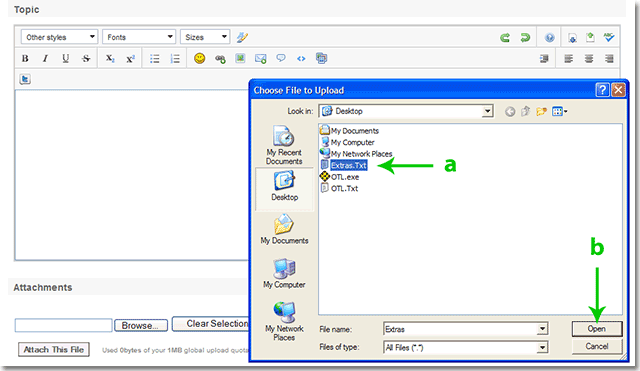Align text to the right
The width and height of the screenshot is (640, 371).
(609, 58)
